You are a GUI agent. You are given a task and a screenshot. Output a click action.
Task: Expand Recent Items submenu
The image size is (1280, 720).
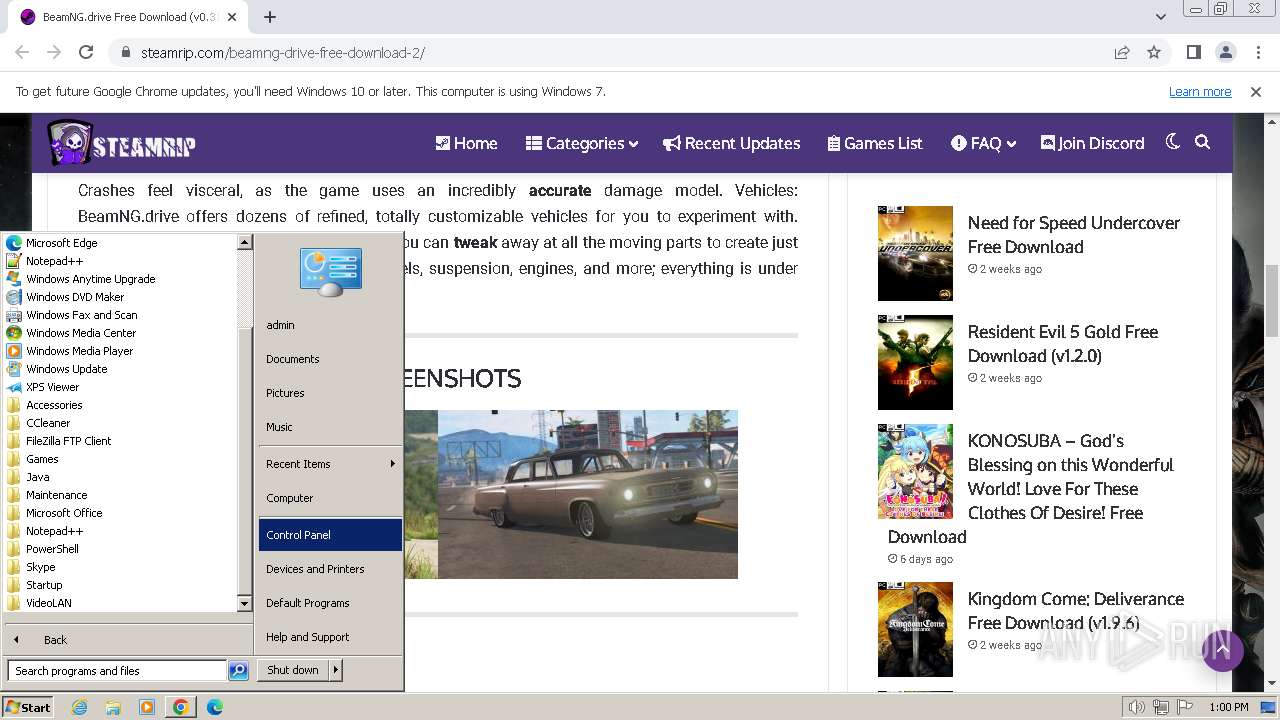click(330, 464)
